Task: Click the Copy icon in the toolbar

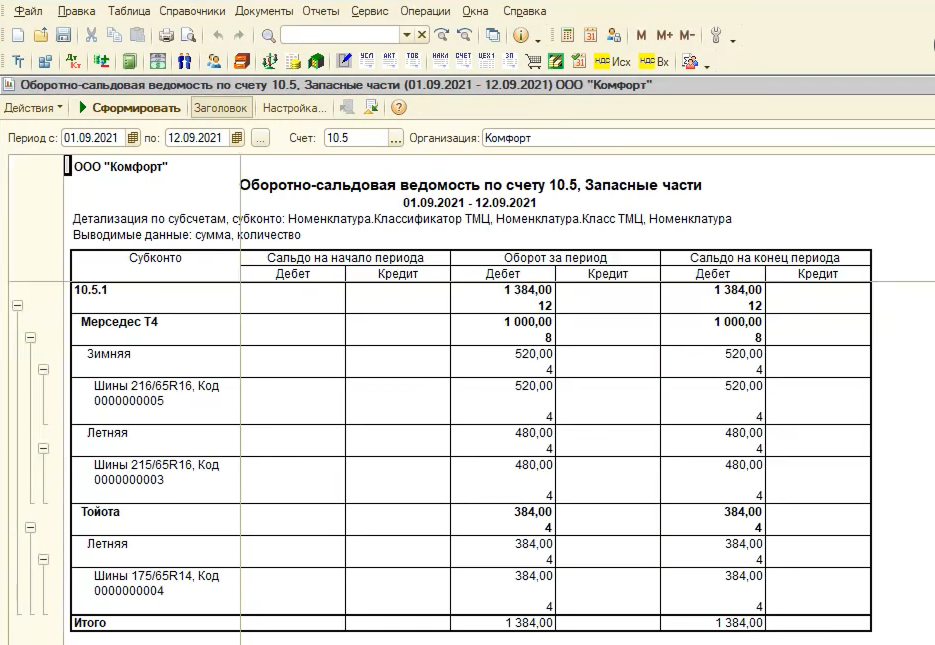Action: (114, 35)
